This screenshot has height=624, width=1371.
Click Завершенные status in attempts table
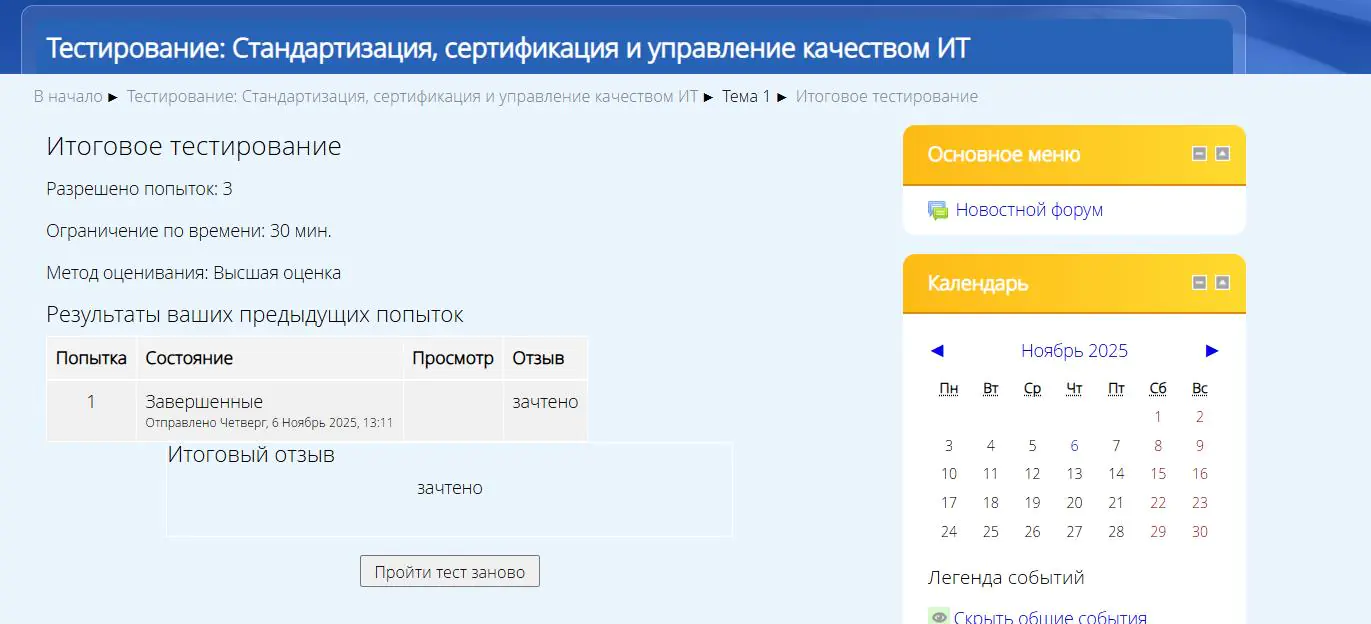(204, 402)
